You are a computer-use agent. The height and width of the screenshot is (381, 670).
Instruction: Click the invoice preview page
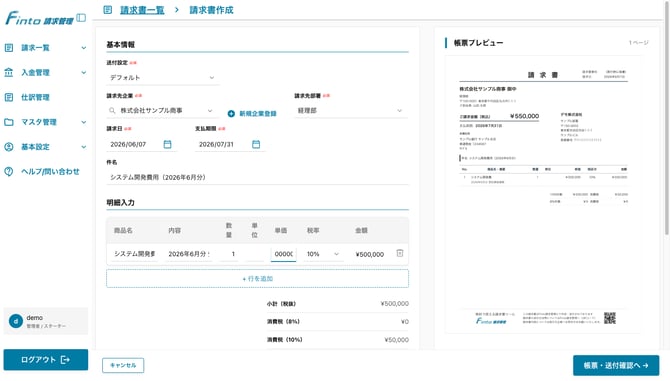click(543, 194)
